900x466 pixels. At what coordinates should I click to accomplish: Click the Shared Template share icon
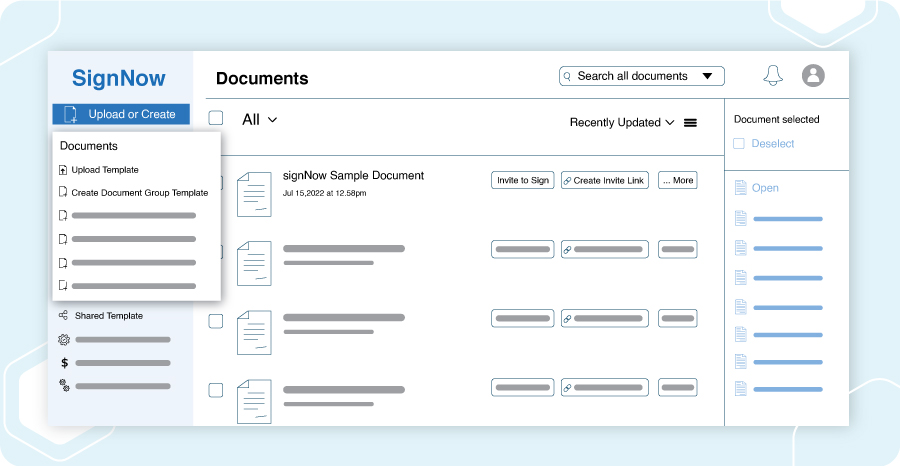[63, 316]
